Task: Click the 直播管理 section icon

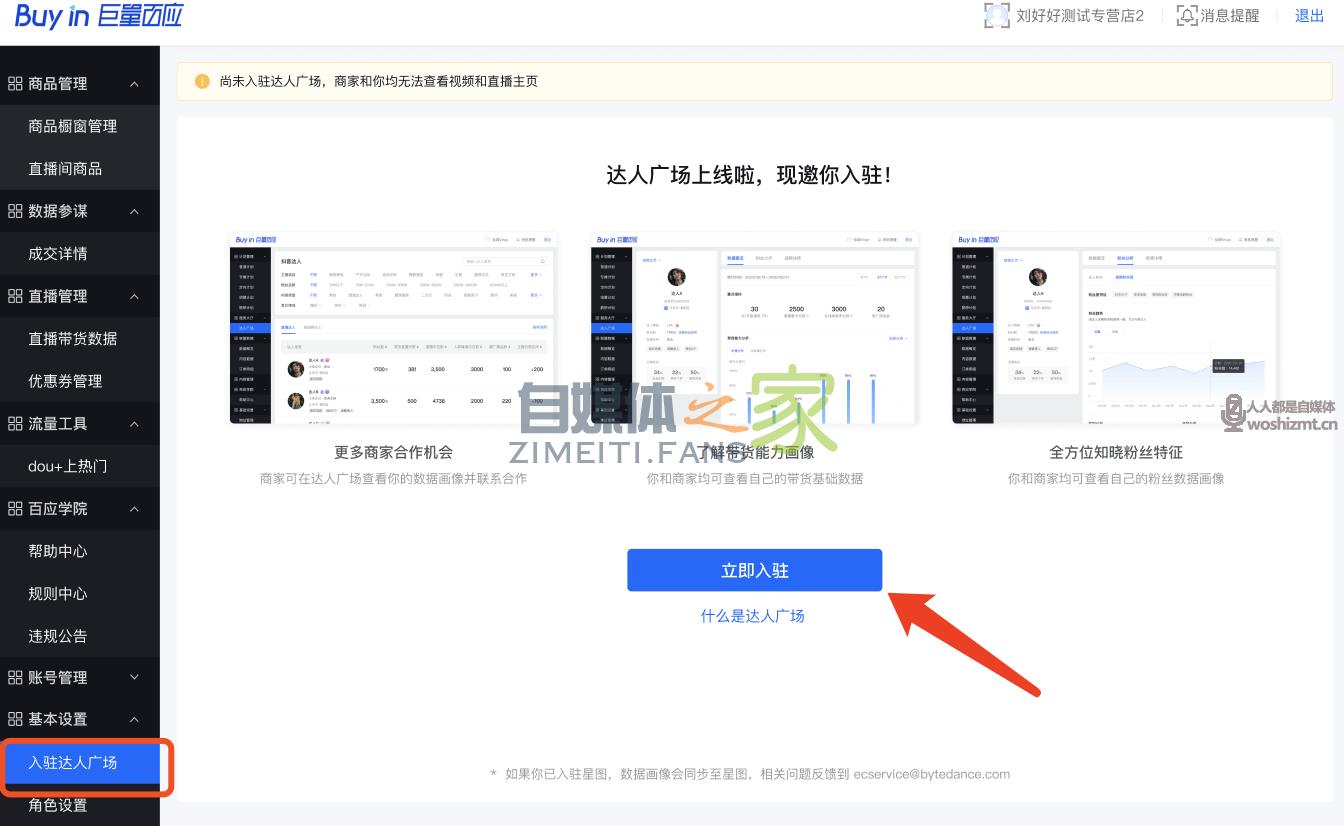Action: (x=15, y=296)
